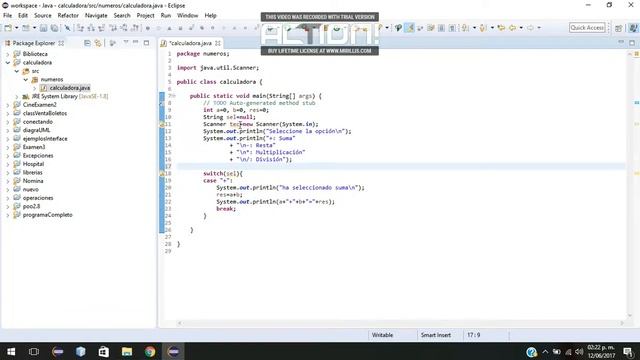Select the CineExamen2 project
The image size is (640, 360).
point(40,105)
